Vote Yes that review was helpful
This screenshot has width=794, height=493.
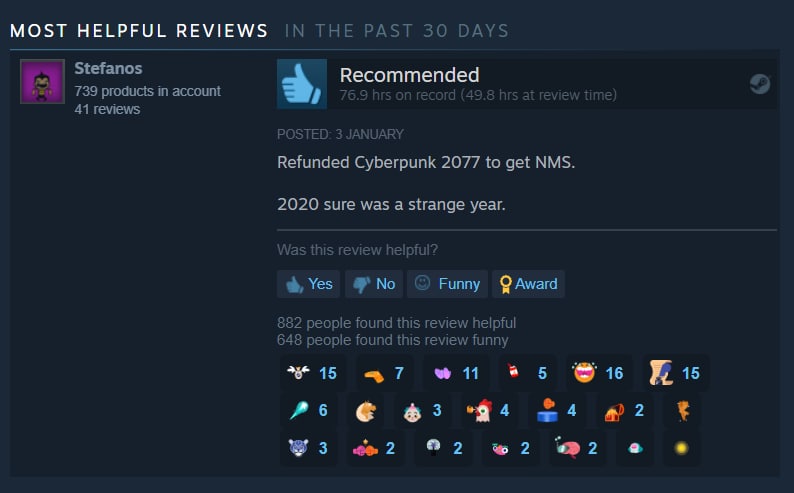308,284
